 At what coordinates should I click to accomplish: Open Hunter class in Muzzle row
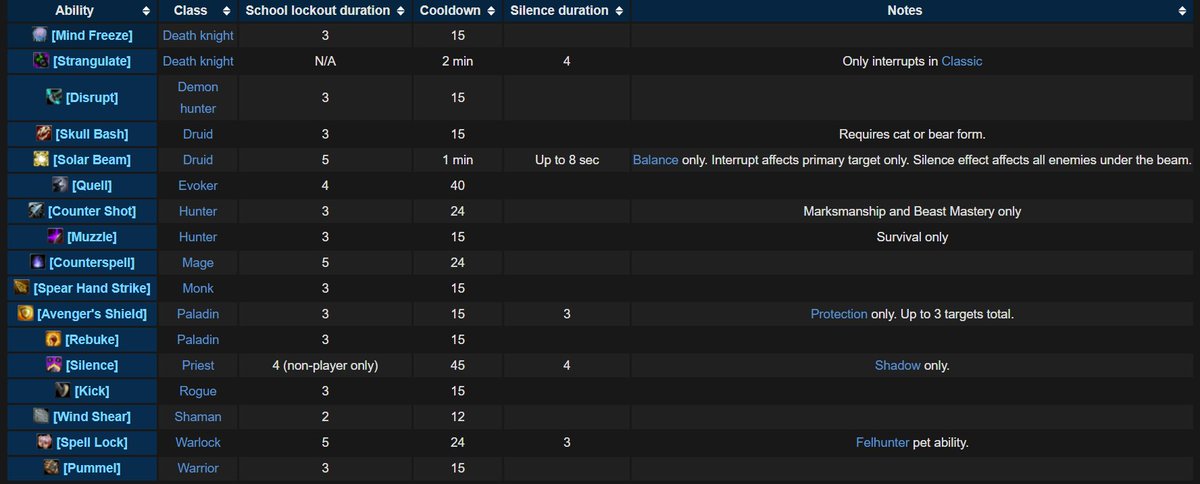(198, 237)
